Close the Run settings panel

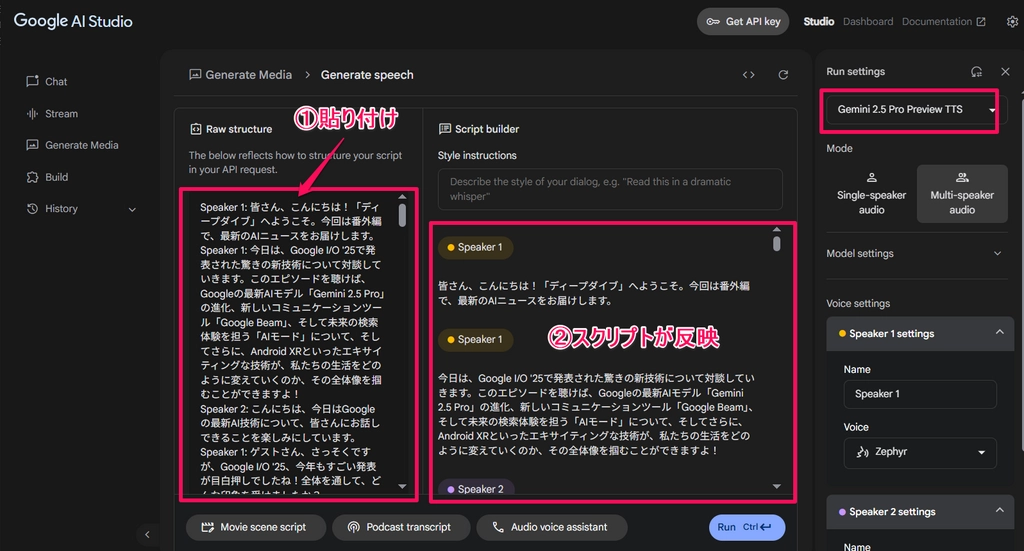click(x=1005, y=72)
